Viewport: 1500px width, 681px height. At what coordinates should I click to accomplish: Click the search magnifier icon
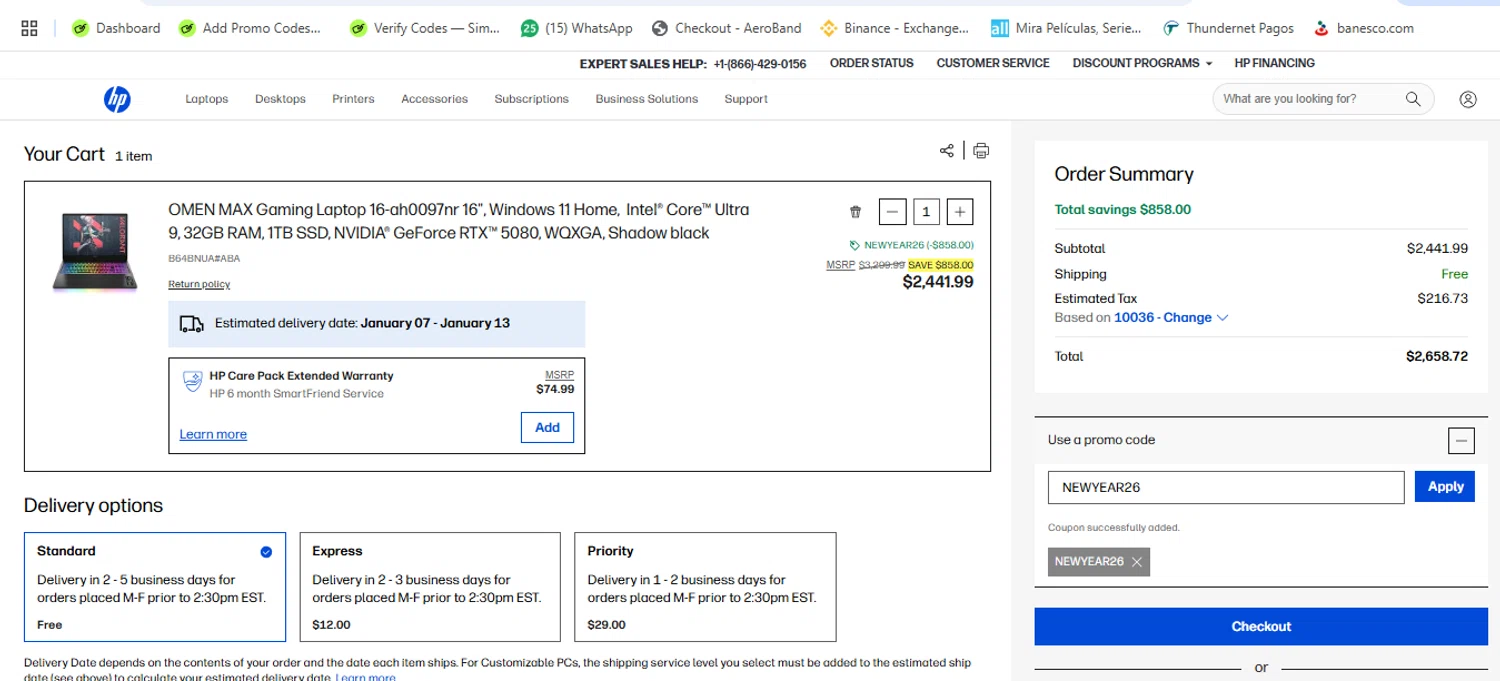1413,99
